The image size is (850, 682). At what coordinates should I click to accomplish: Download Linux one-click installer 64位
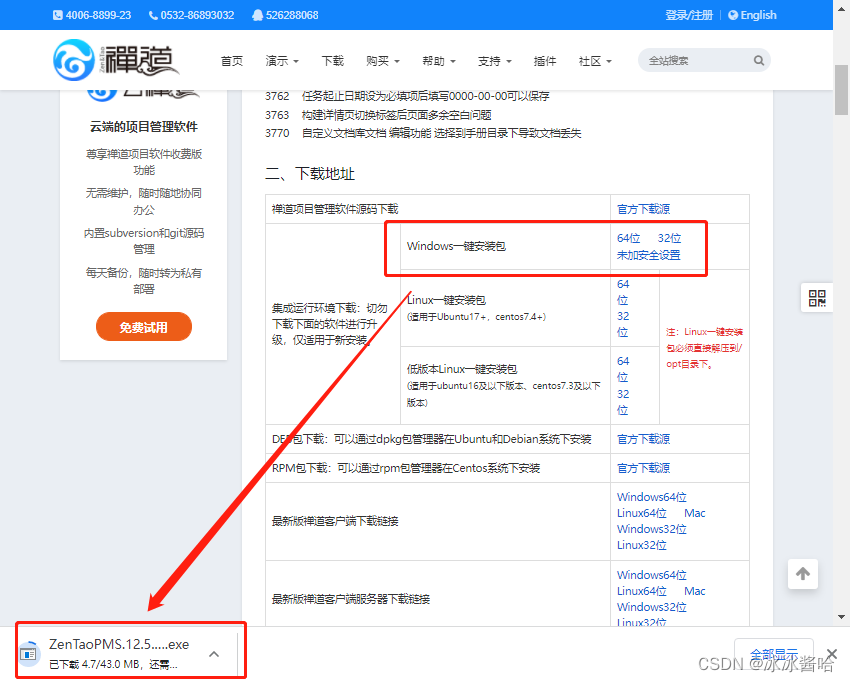tap(623, 292)
